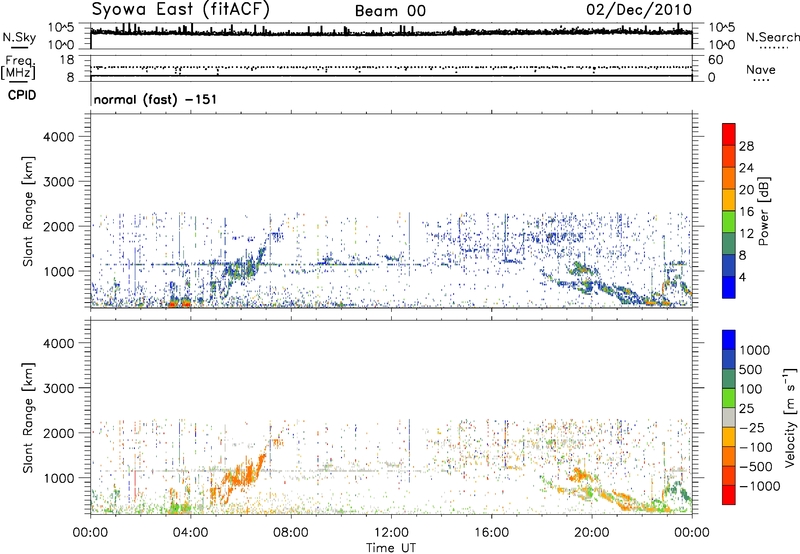The height and width of the screenshot is (554, 800).
Task: Click the '2000' tick on the velocity panel
Action: pos(58,433)
